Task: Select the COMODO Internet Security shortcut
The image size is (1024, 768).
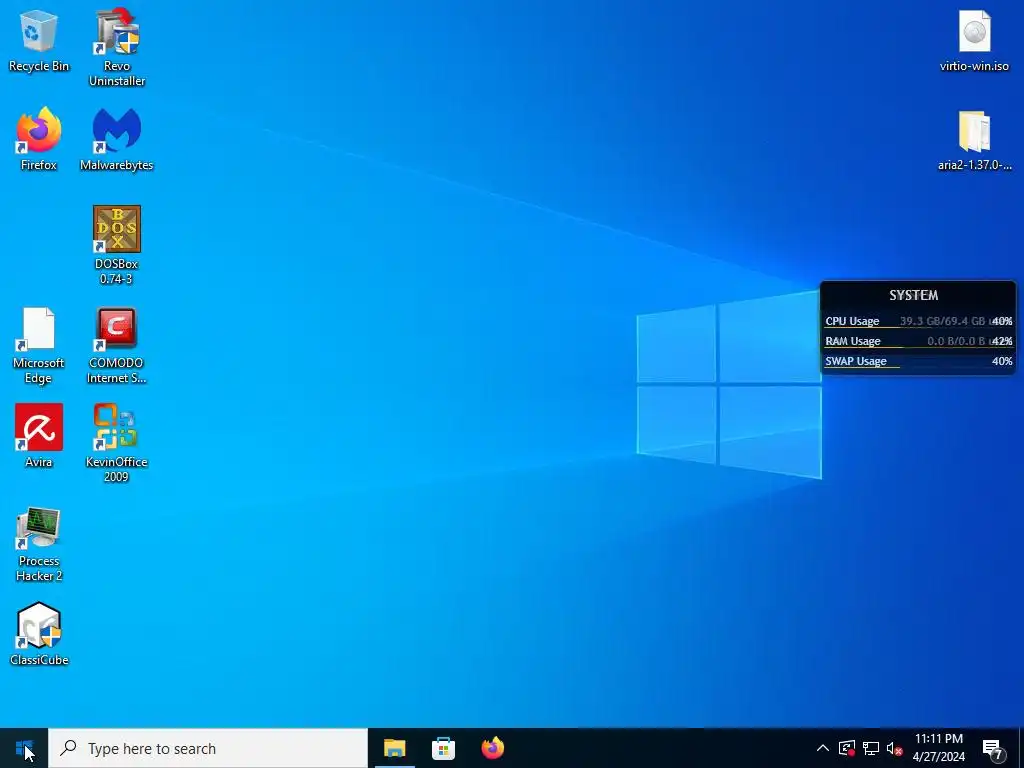Action: (x=116, y=345)
